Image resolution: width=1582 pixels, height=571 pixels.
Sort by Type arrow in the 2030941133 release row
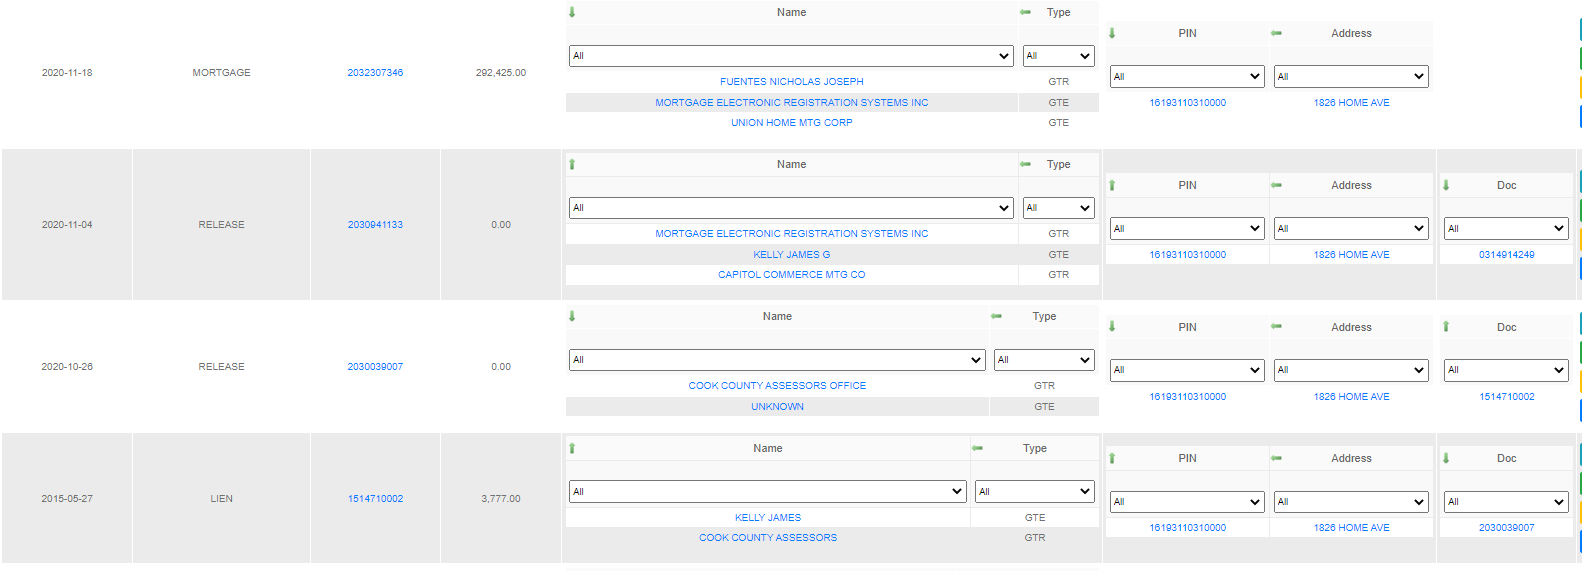(1025, 165)
